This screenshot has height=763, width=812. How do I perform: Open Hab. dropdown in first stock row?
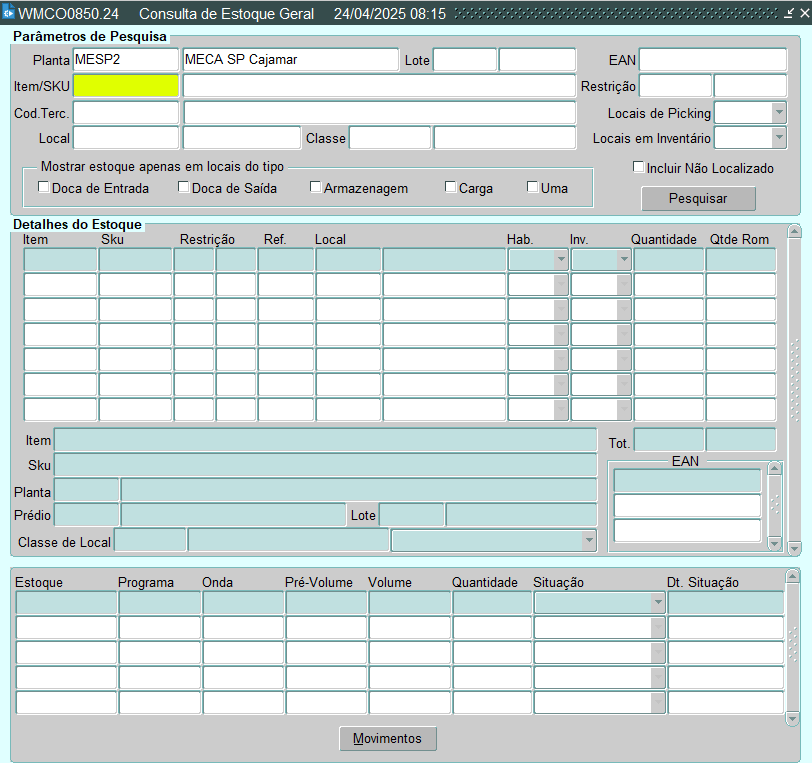coord(560,260)
